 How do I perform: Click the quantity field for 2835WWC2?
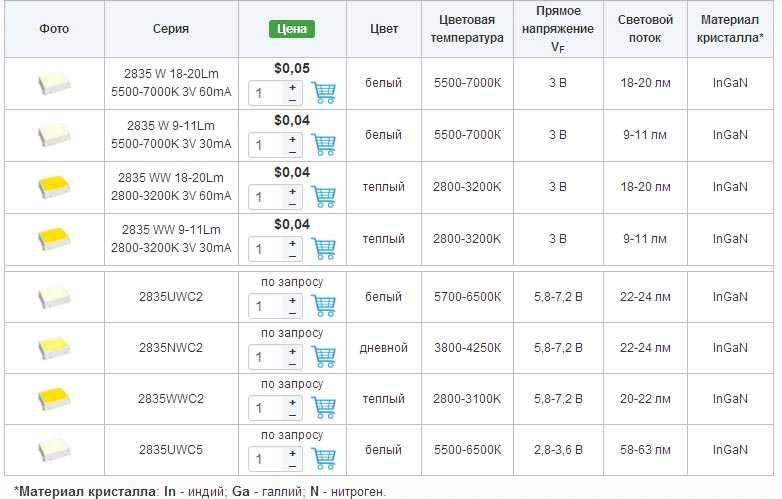[268, 408]
